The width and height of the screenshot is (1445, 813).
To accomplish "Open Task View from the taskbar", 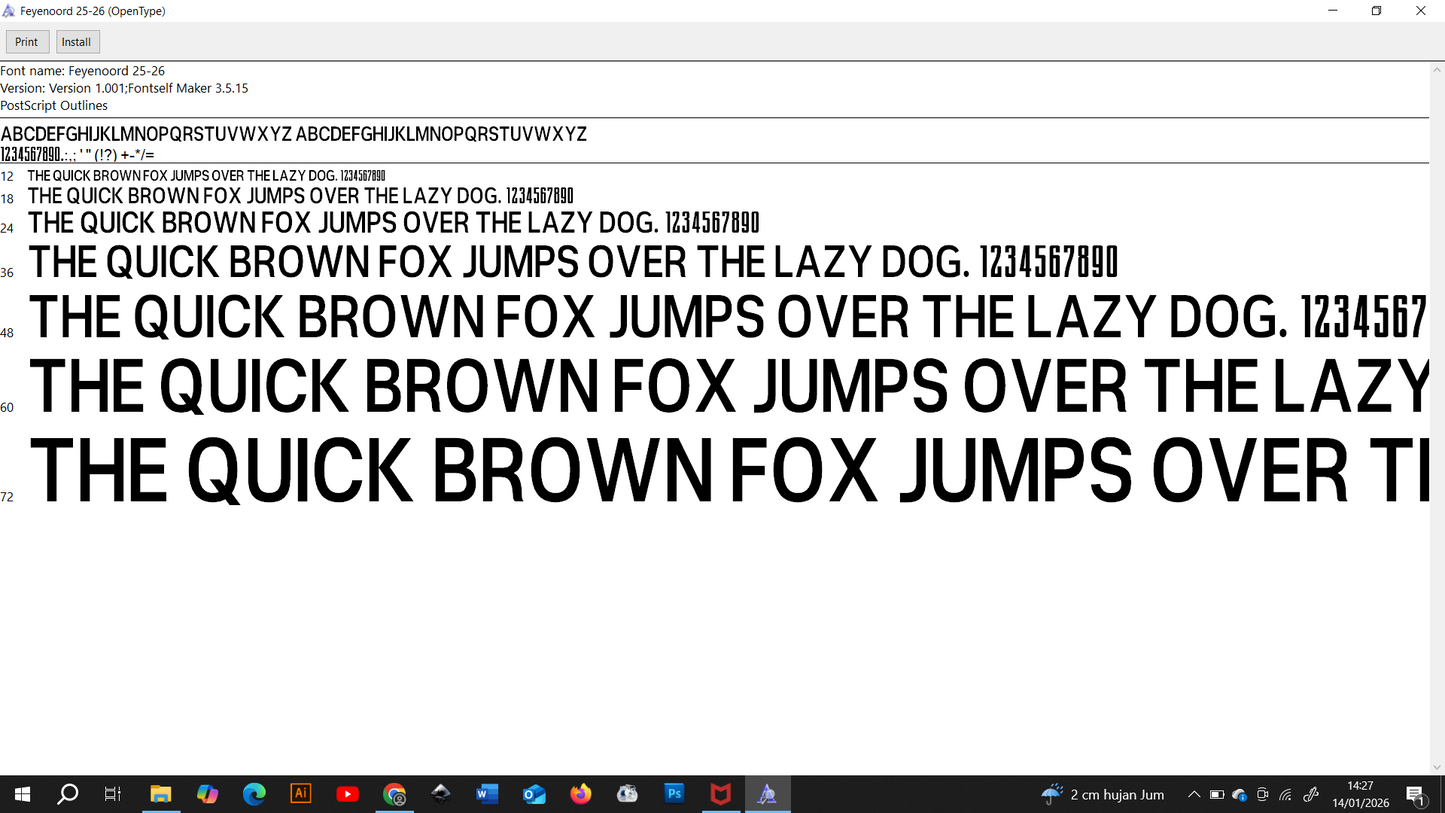I will [113, 794].
